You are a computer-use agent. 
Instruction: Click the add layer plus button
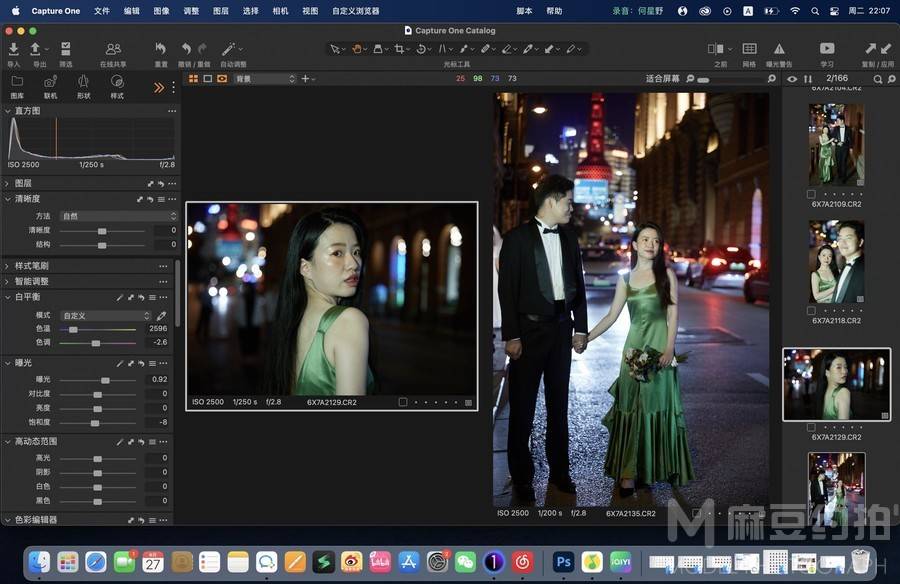pyautogui.click(x=305, y=79)
